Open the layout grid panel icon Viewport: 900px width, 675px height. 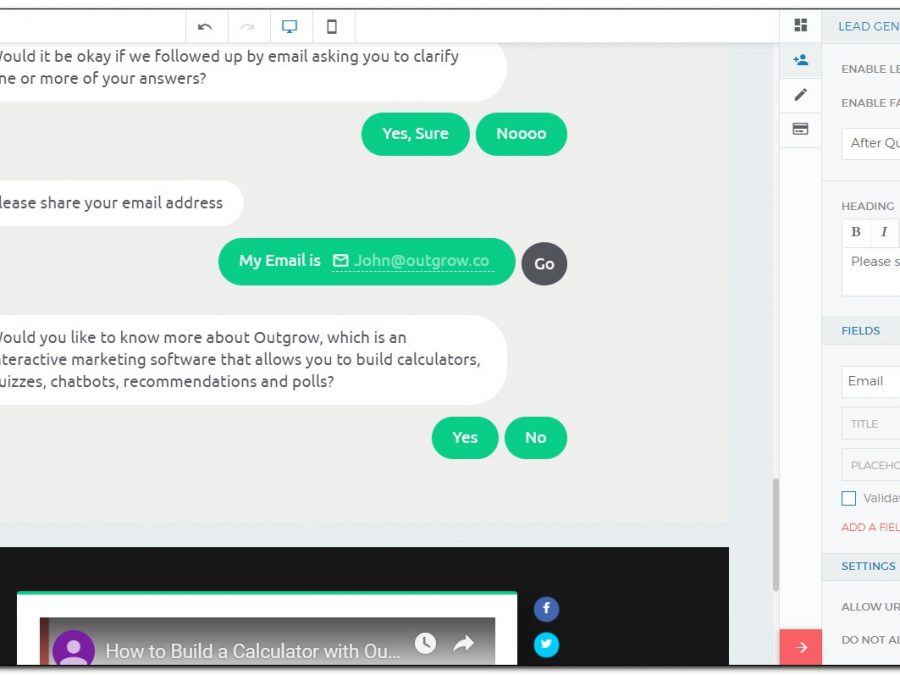(800, 26)
